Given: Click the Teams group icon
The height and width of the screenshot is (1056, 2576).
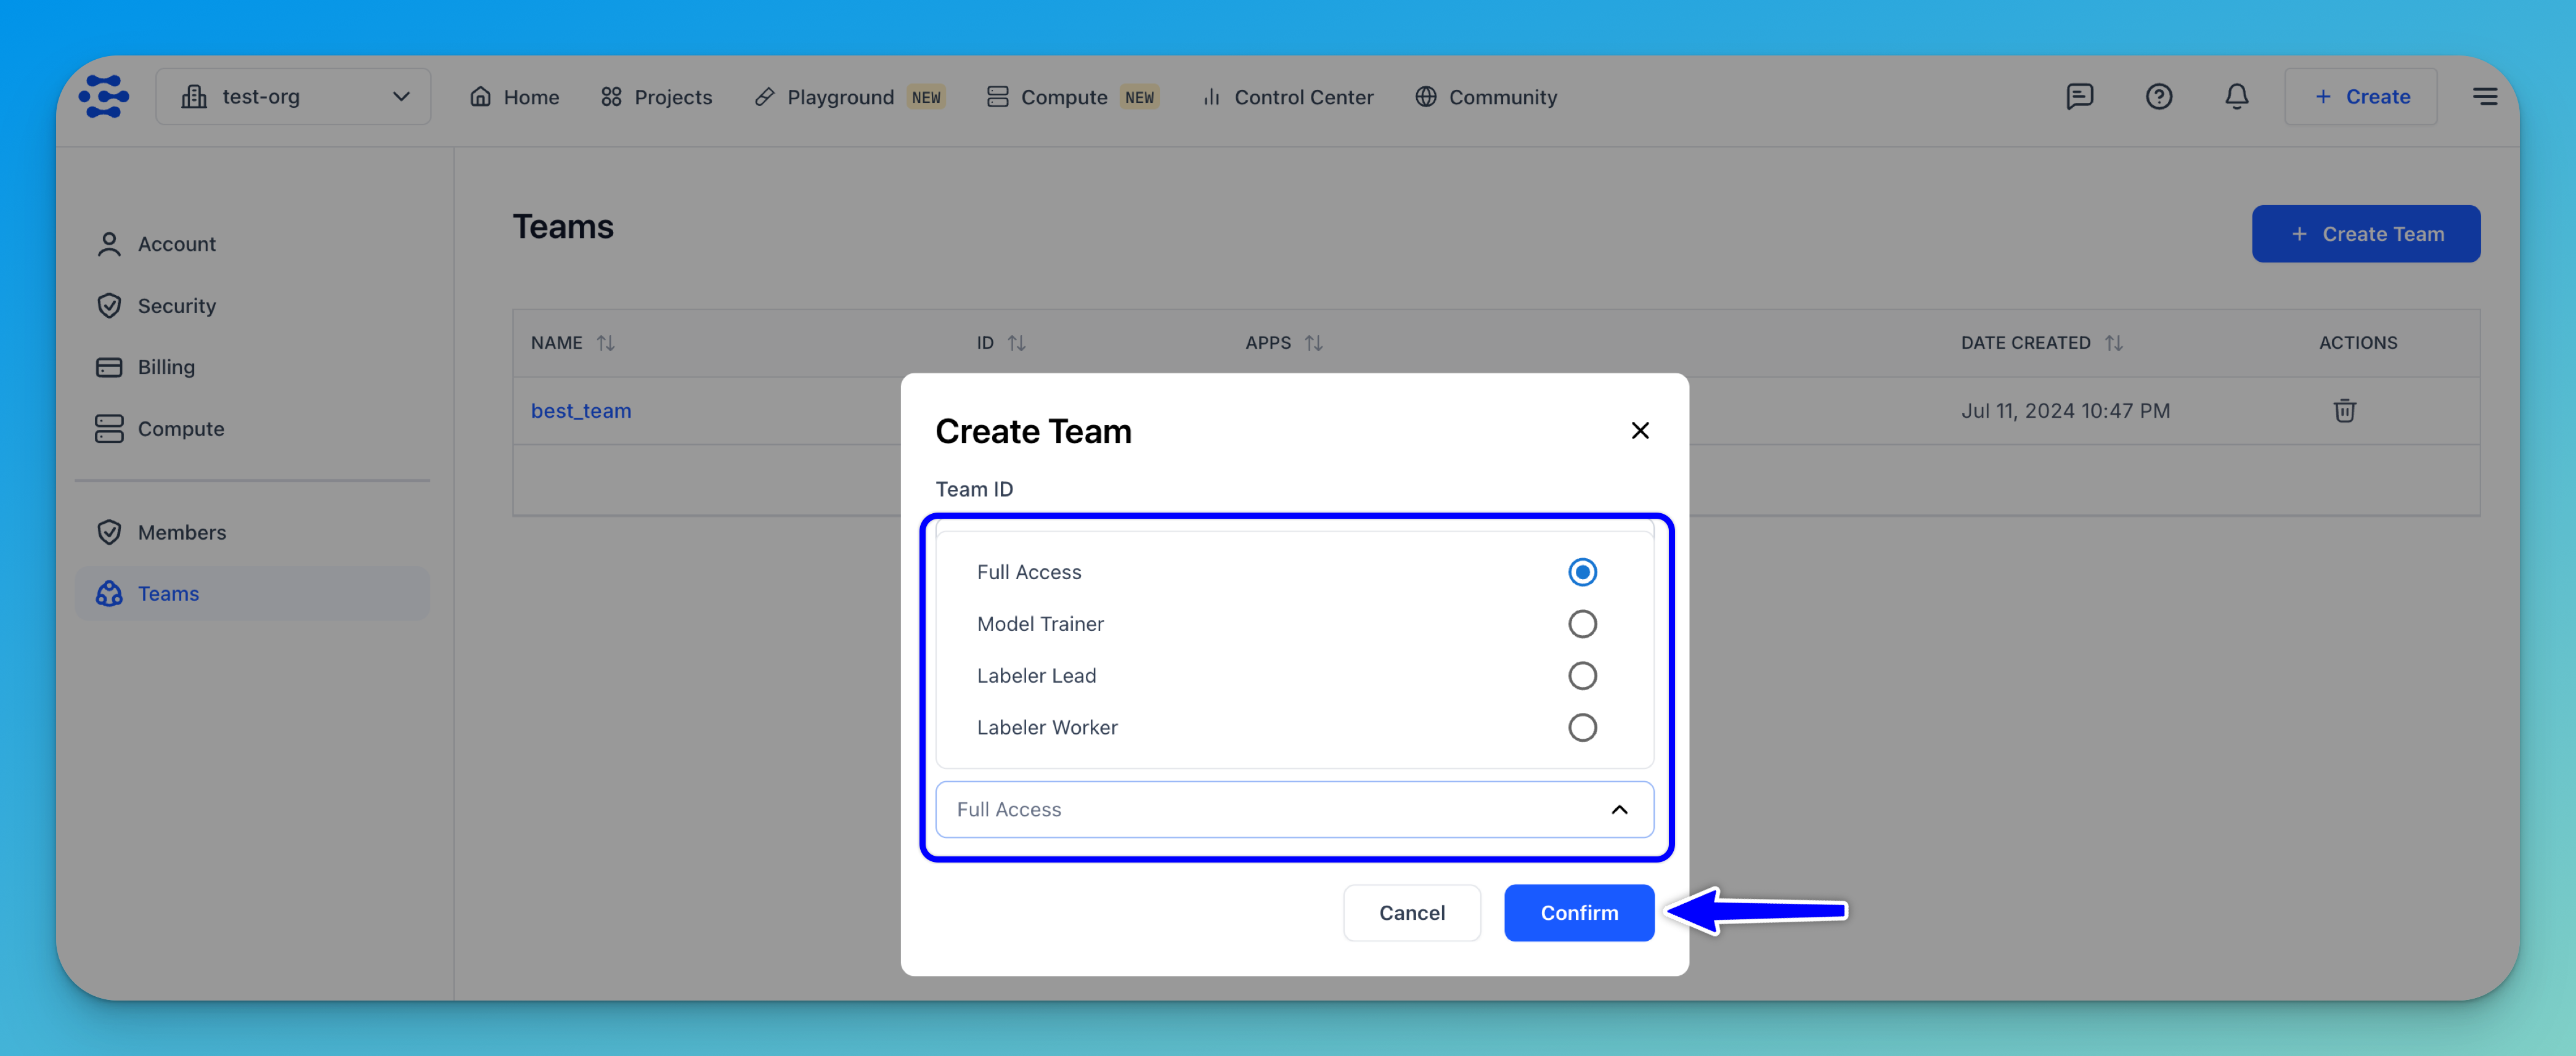Looking at the screenshot, I should [x=109, y=593].
